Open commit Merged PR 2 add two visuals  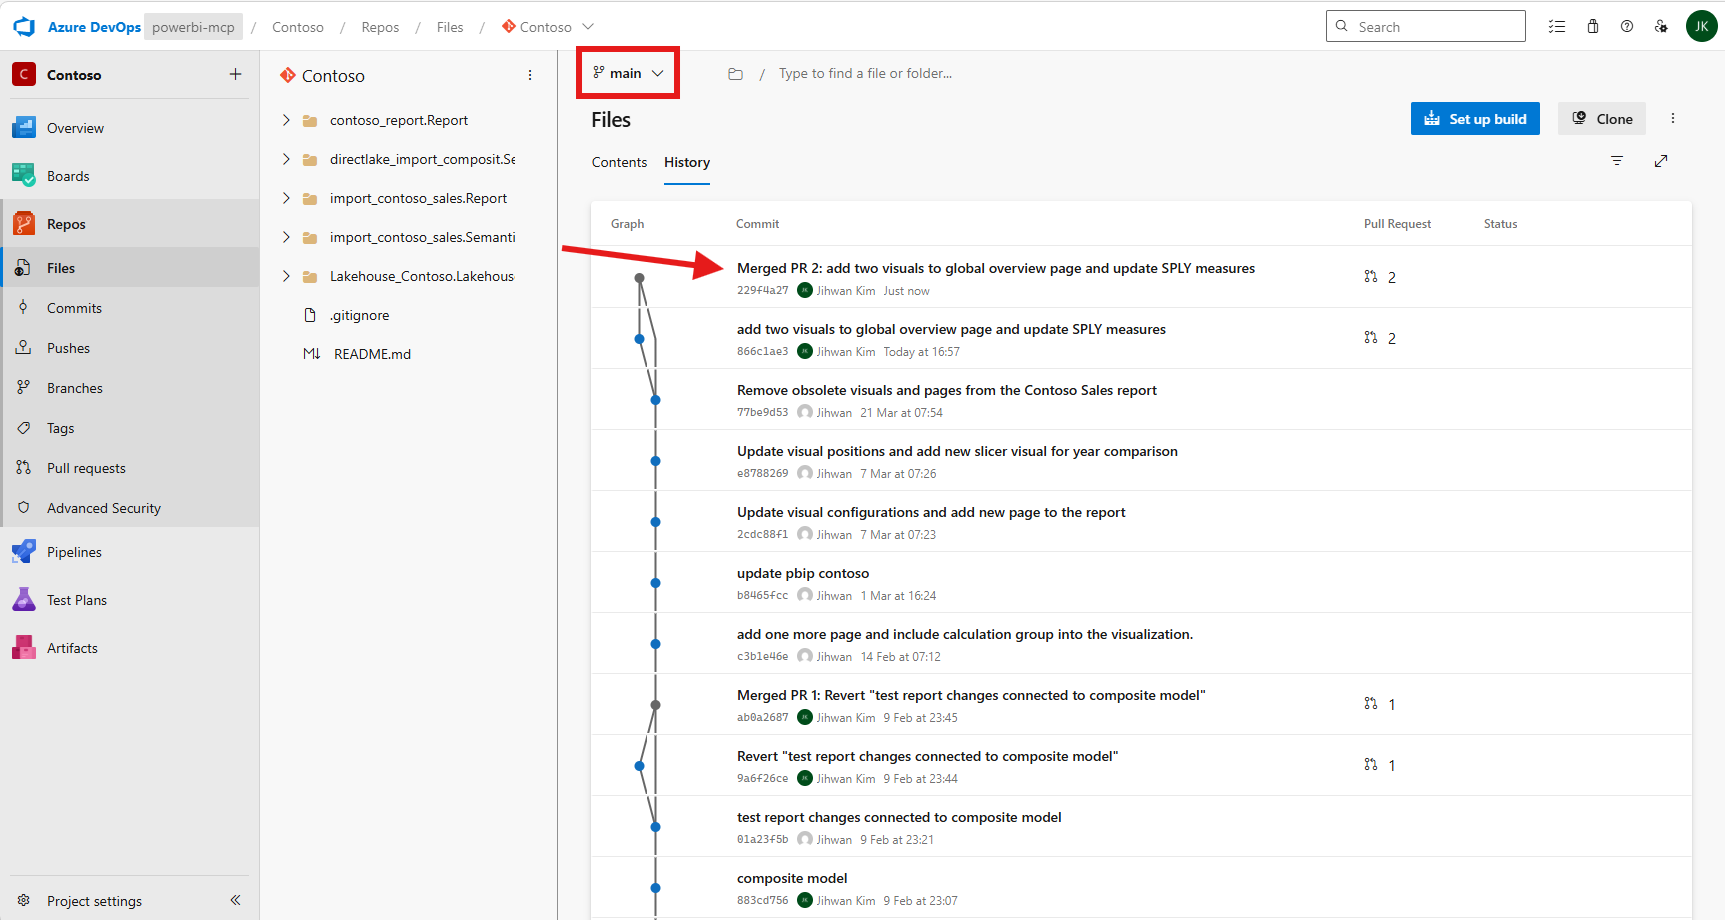(996, 268)
